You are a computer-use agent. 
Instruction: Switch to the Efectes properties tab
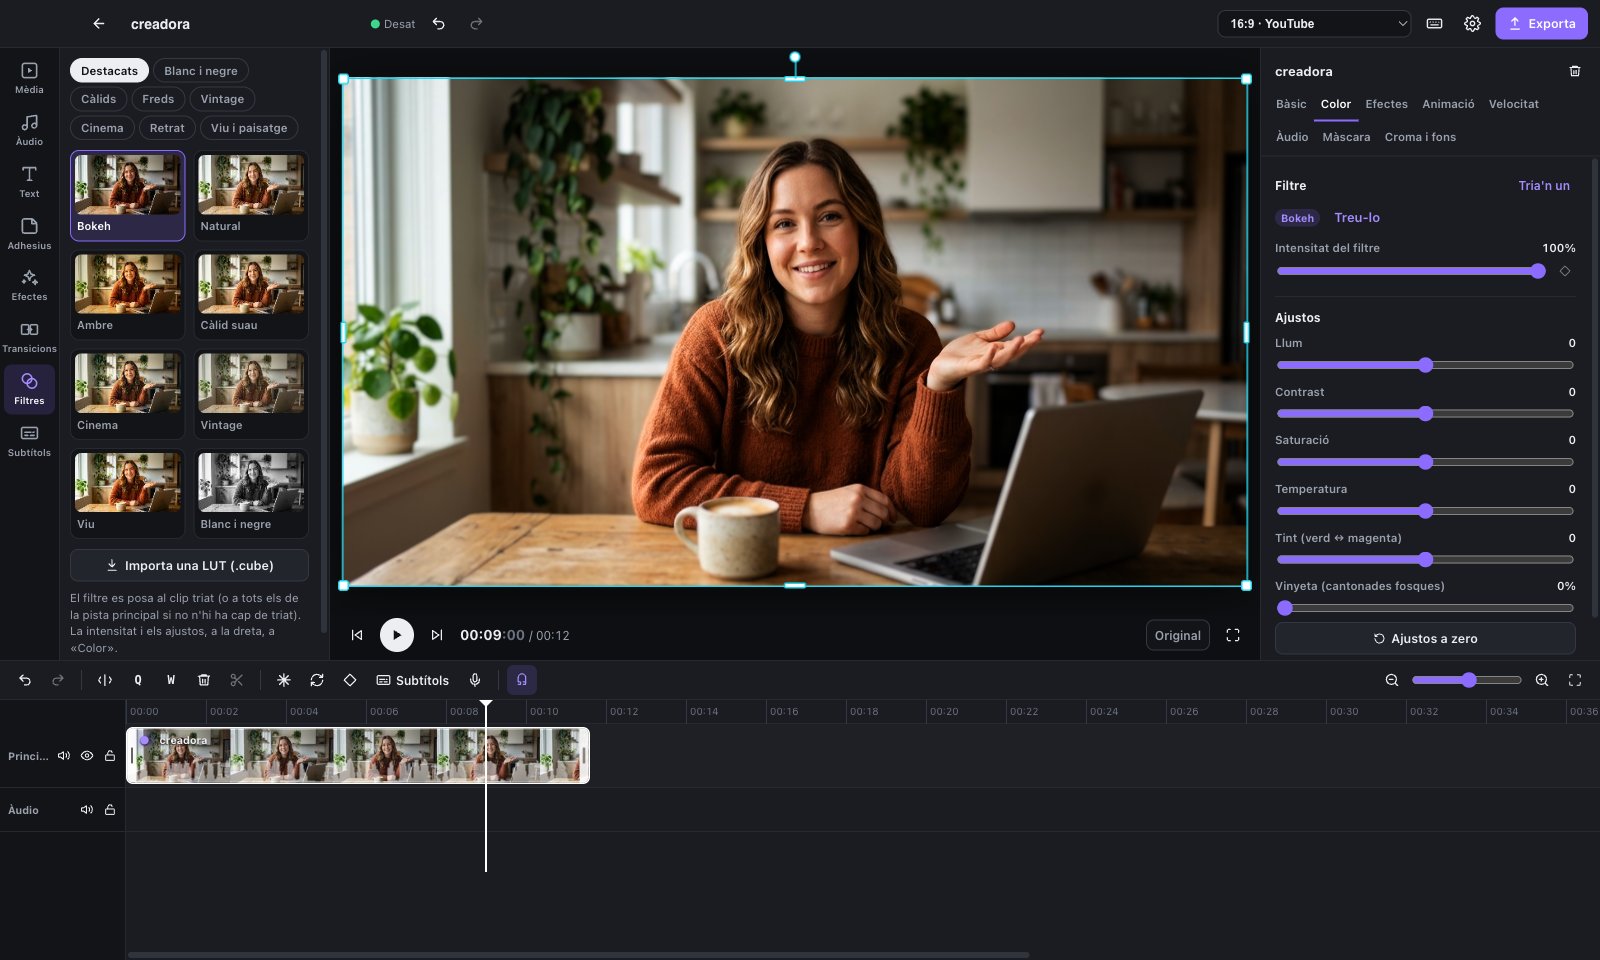click(1386, 104)
